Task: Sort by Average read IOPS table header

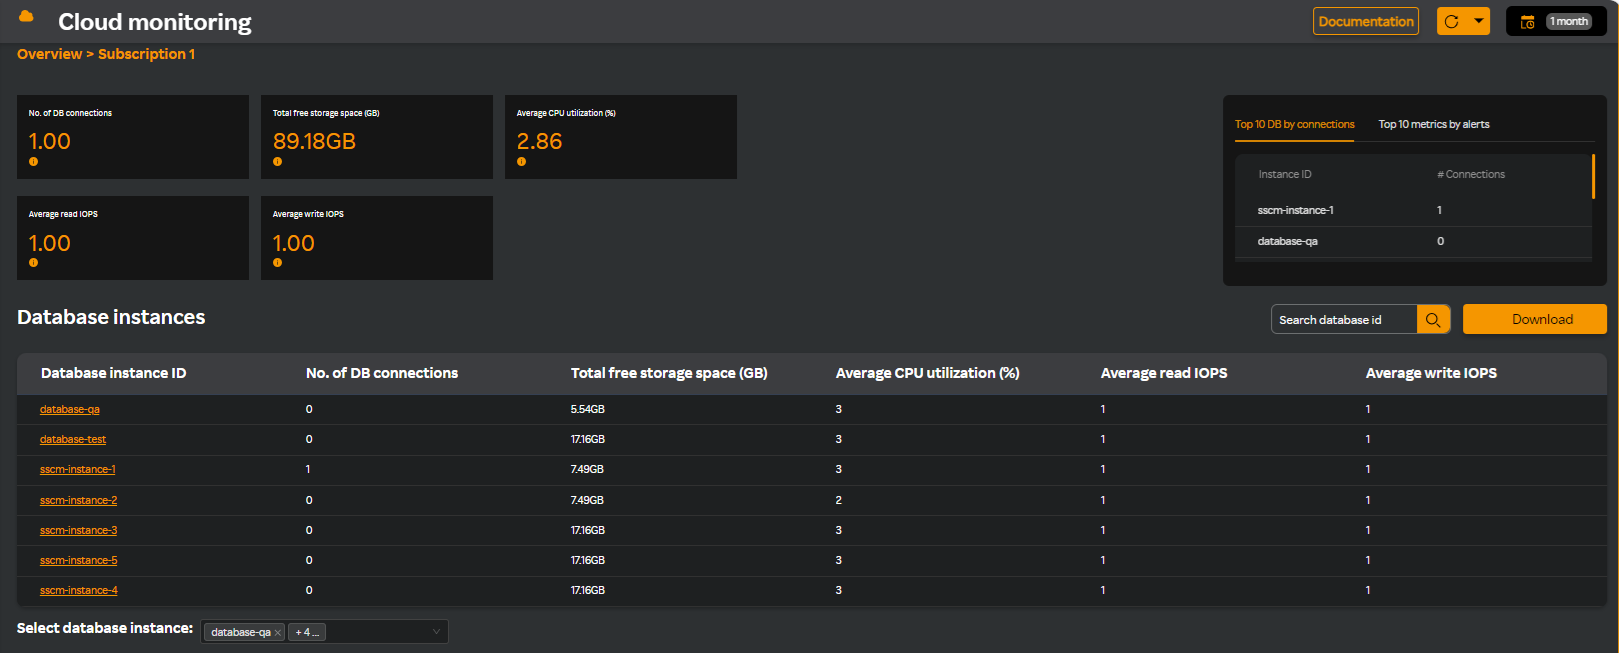Action: (1164, 373)
